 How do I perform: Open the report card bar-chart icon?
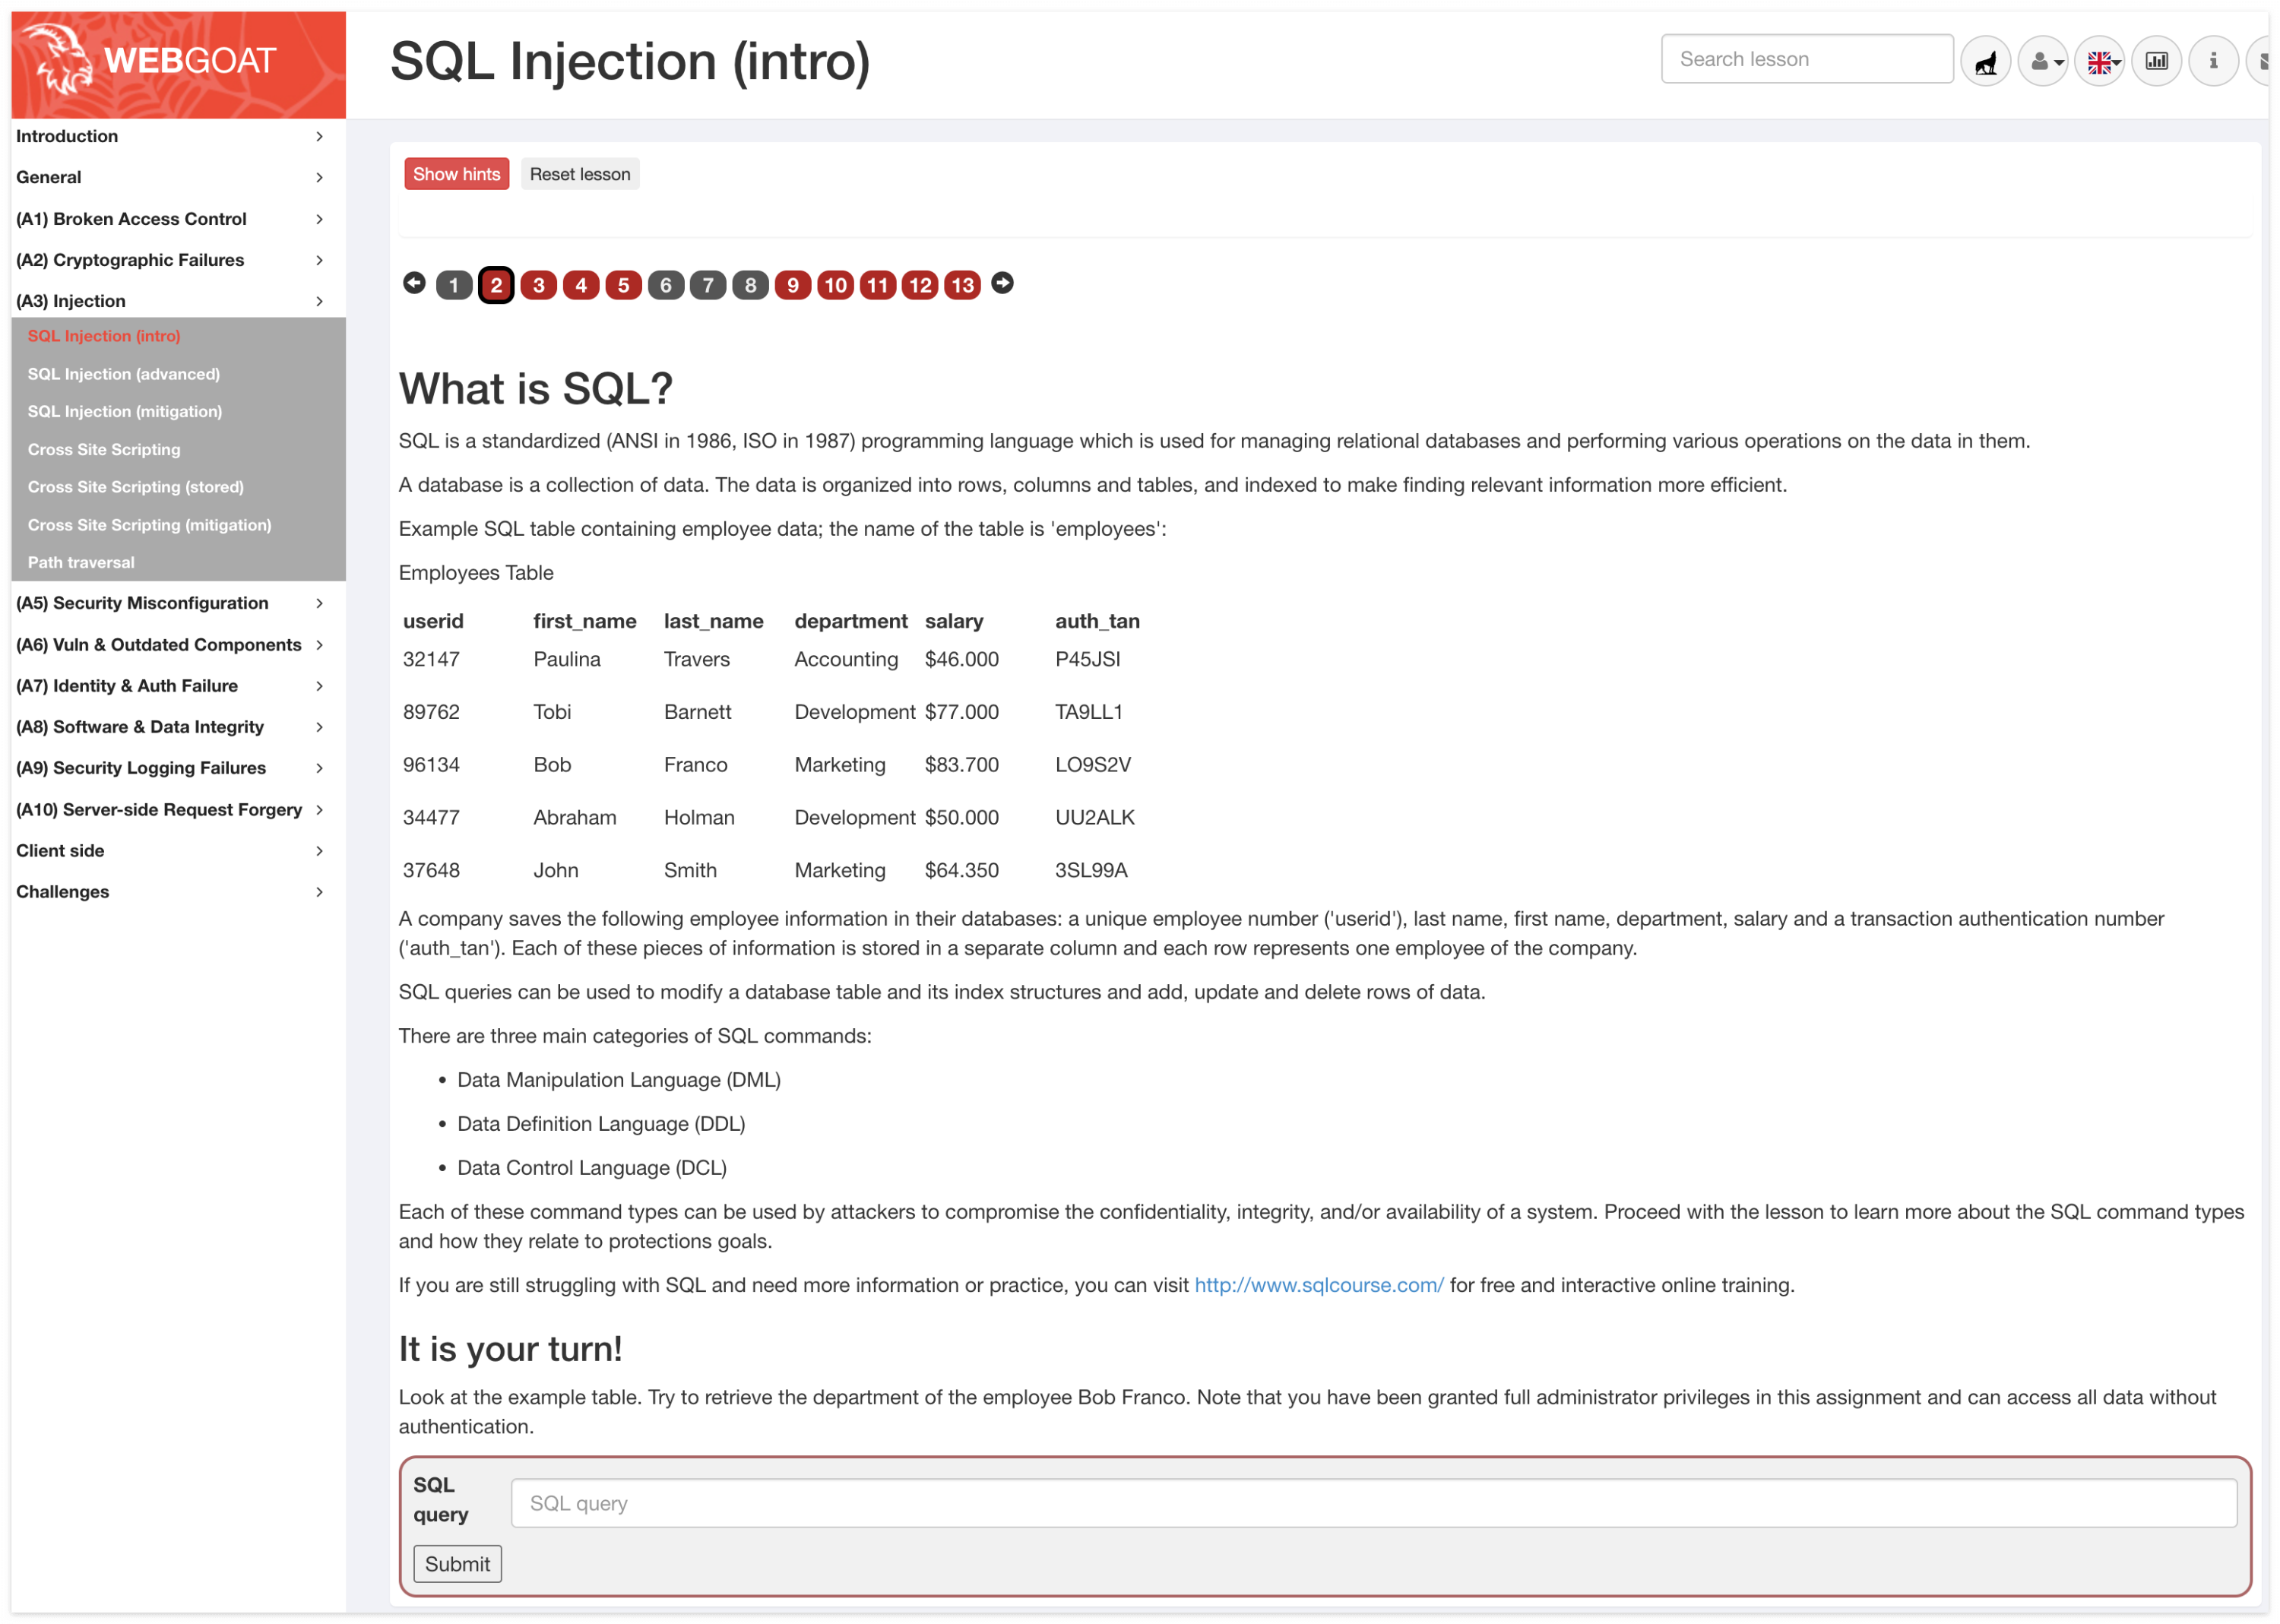click(x=2156, y=62)
